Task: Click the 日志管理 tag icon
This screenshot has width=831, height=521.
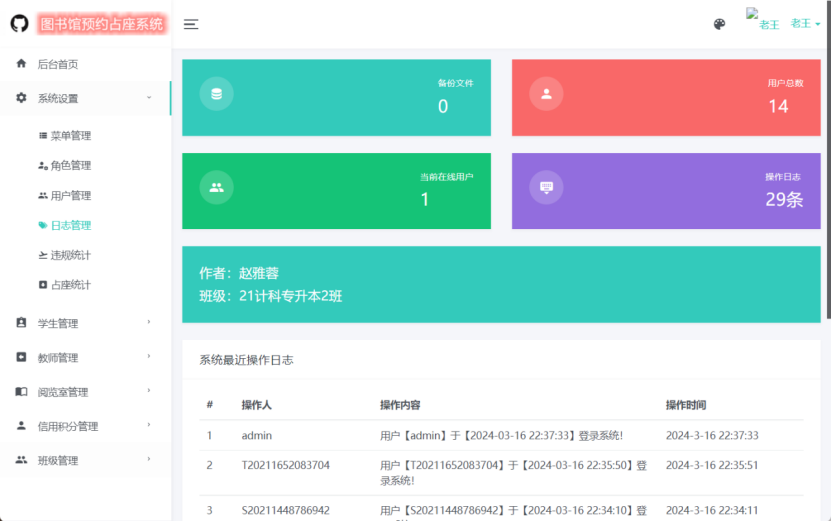Action: tap(43, 225)
